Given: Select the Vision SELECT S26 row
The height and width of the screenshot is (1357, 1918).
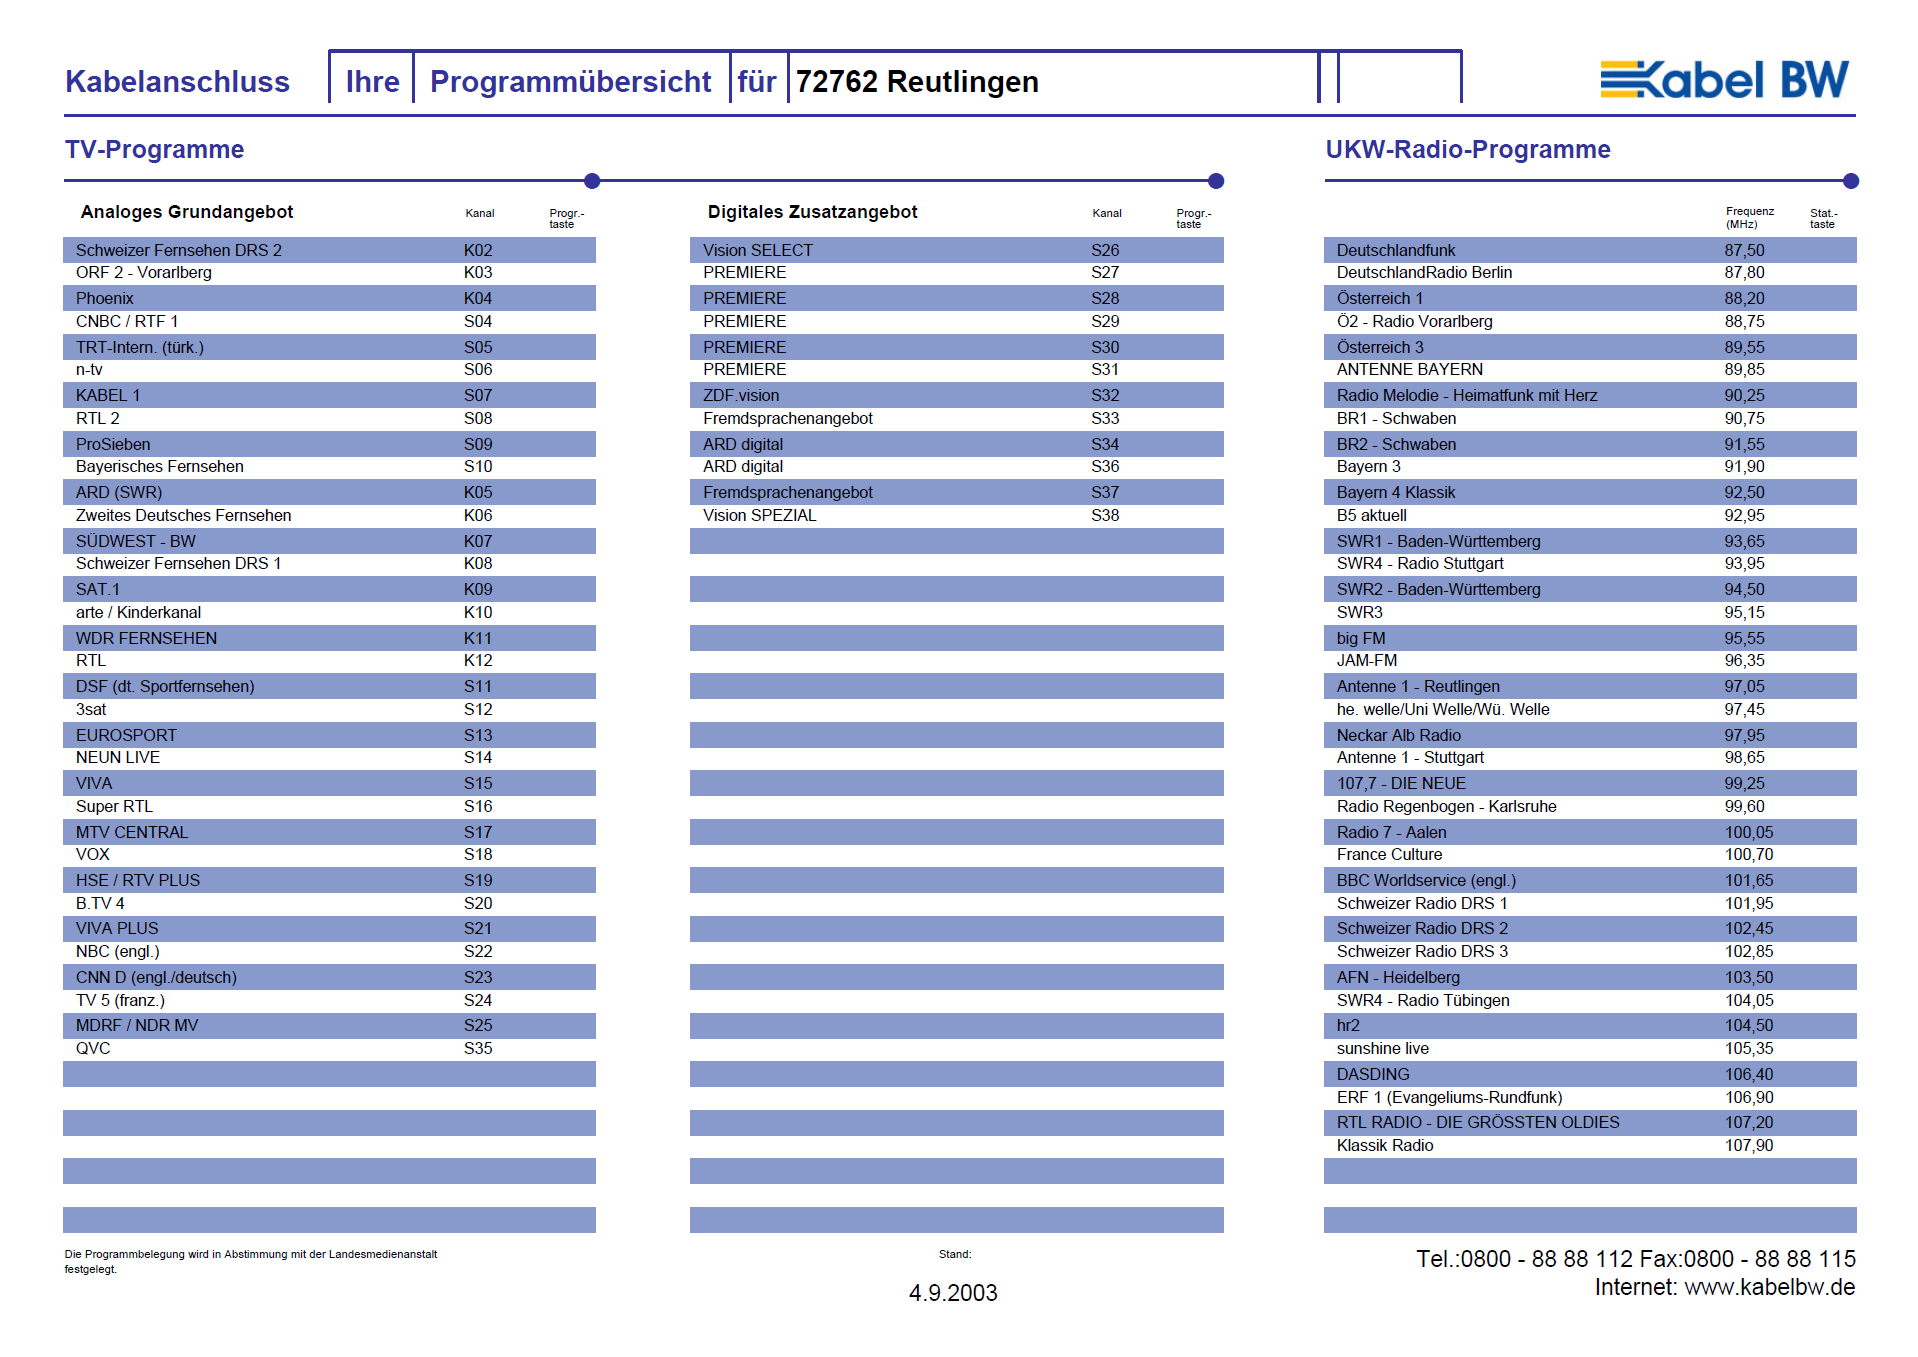Looking at the screenshot, I should tap(957, 250).
